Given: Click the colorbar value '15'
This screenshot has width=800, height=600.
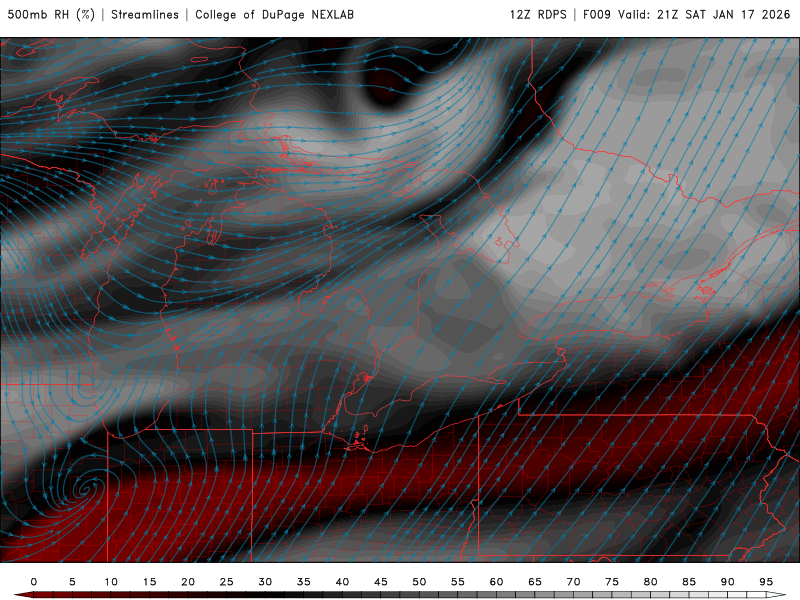Looking at the screenshot, I should [149, 582].
